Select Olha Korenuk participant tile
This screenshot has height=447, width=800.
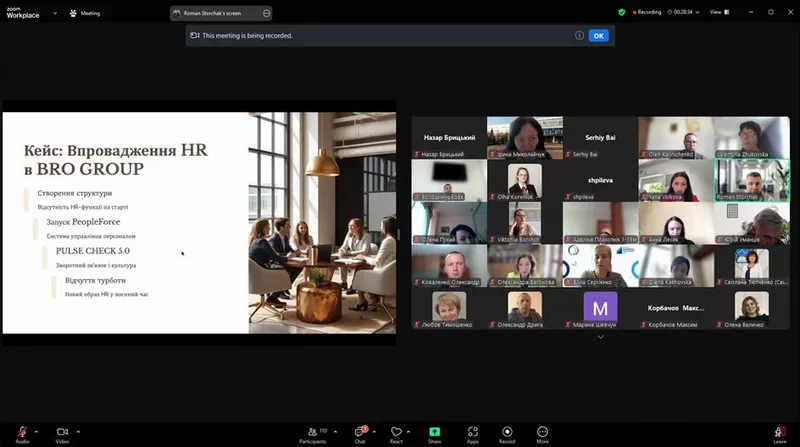pyautogui.click(x=525, y=180)
